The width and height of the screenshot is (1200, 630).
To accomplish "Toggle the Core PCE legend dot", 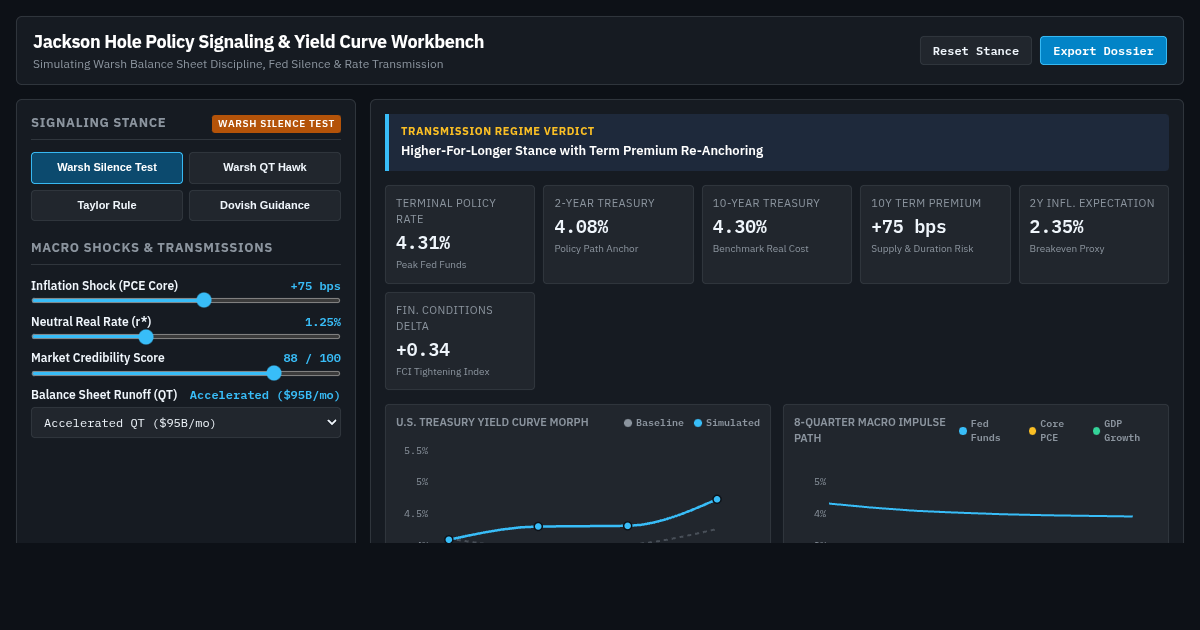I will (1033, 431).
